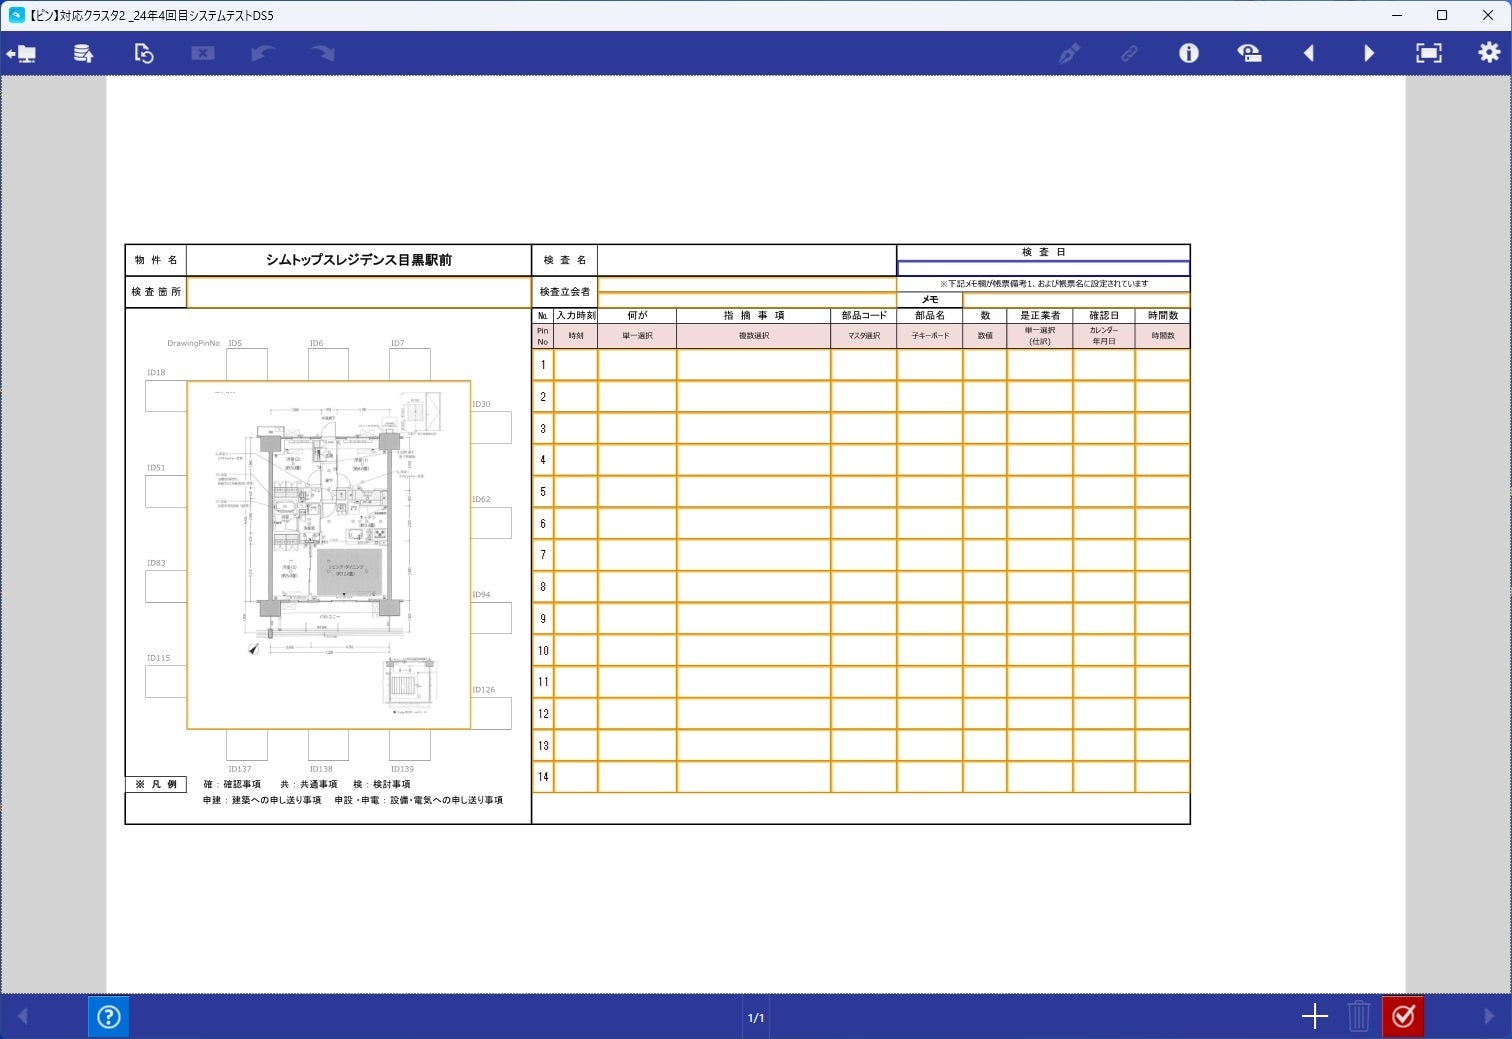Open the 確認日 calendar cell in row 3
Image resolution: width=1512 pixels, height=1039 pixels.
tap(1104, 428)
